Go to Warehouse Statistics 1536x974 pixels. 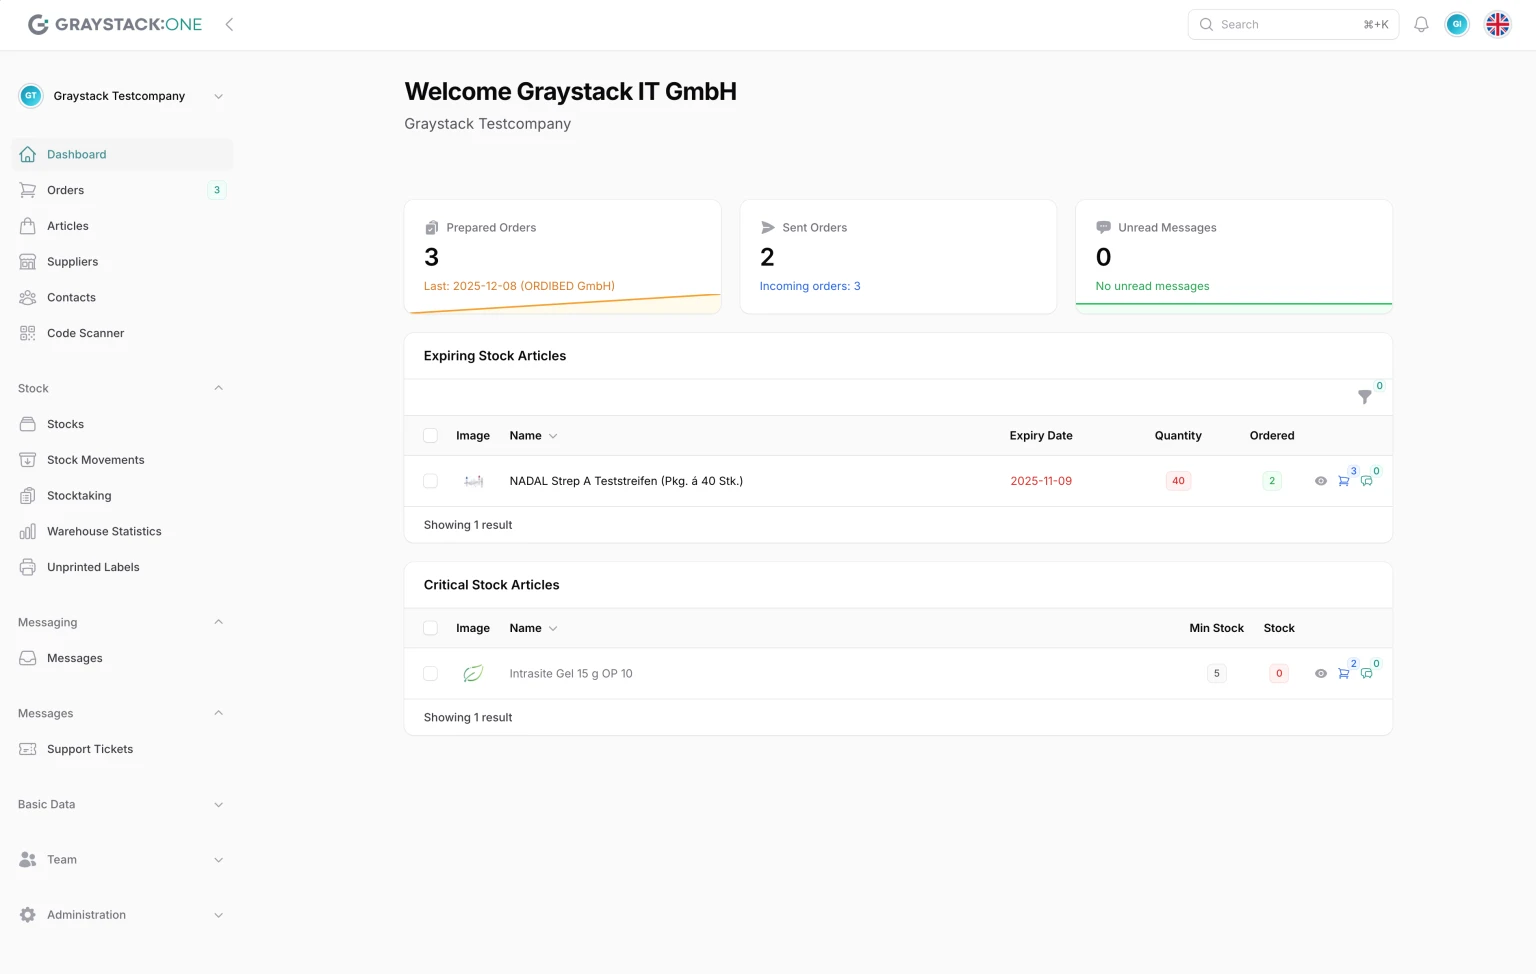tap(104, 532)
